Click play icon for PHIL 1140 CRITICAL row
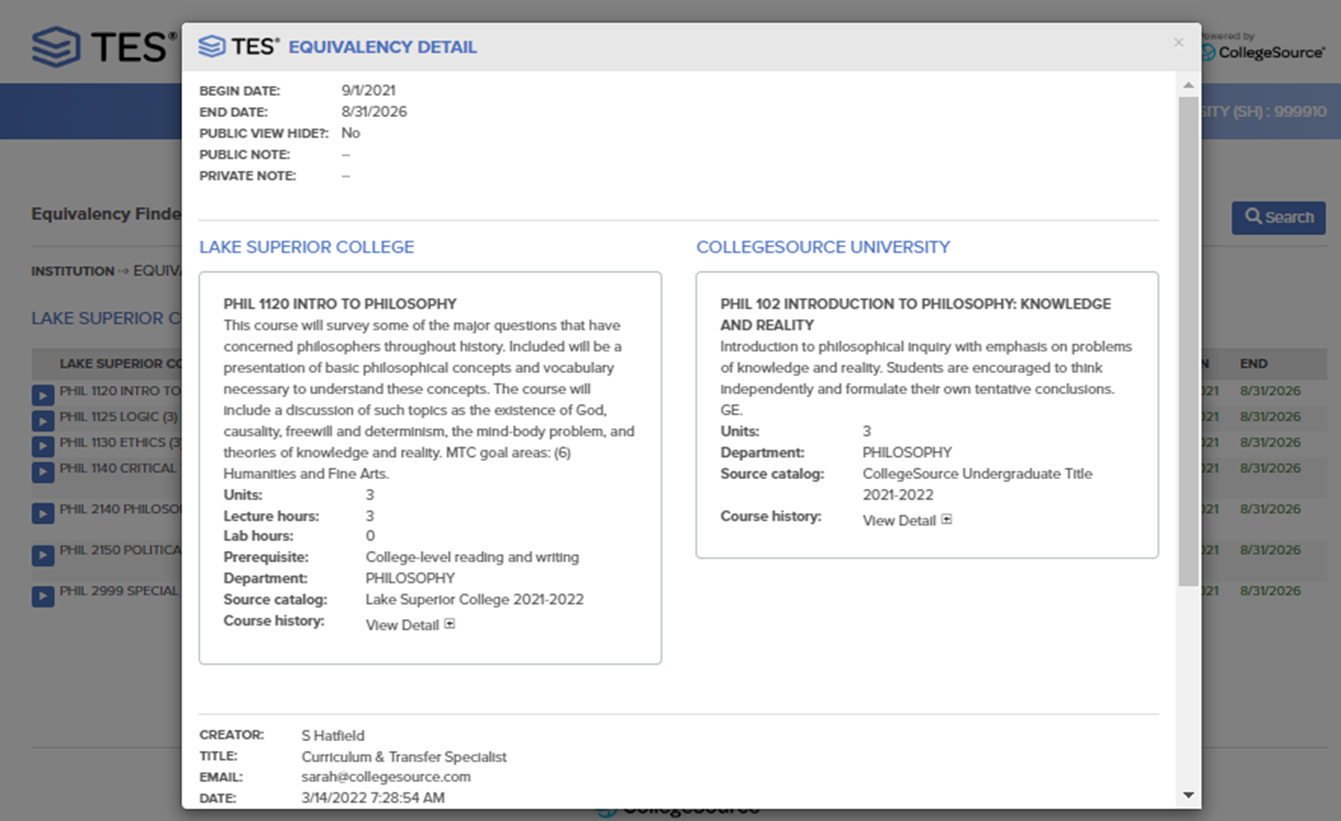The width and height of the screenshot is (1341, 821). (x=42, y=472)
